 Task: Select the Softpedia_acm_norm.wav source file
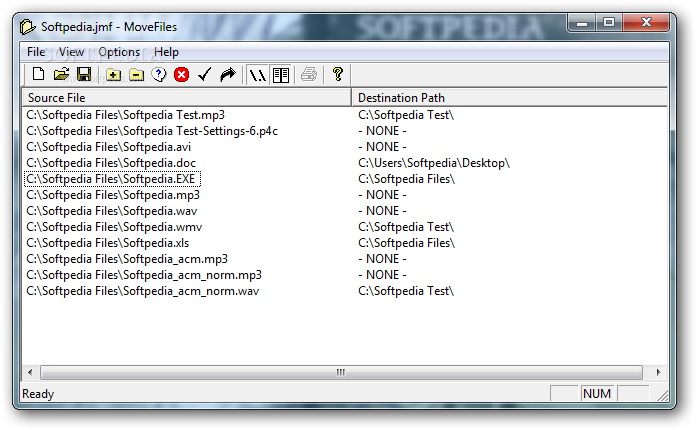[x=143, y=291]
